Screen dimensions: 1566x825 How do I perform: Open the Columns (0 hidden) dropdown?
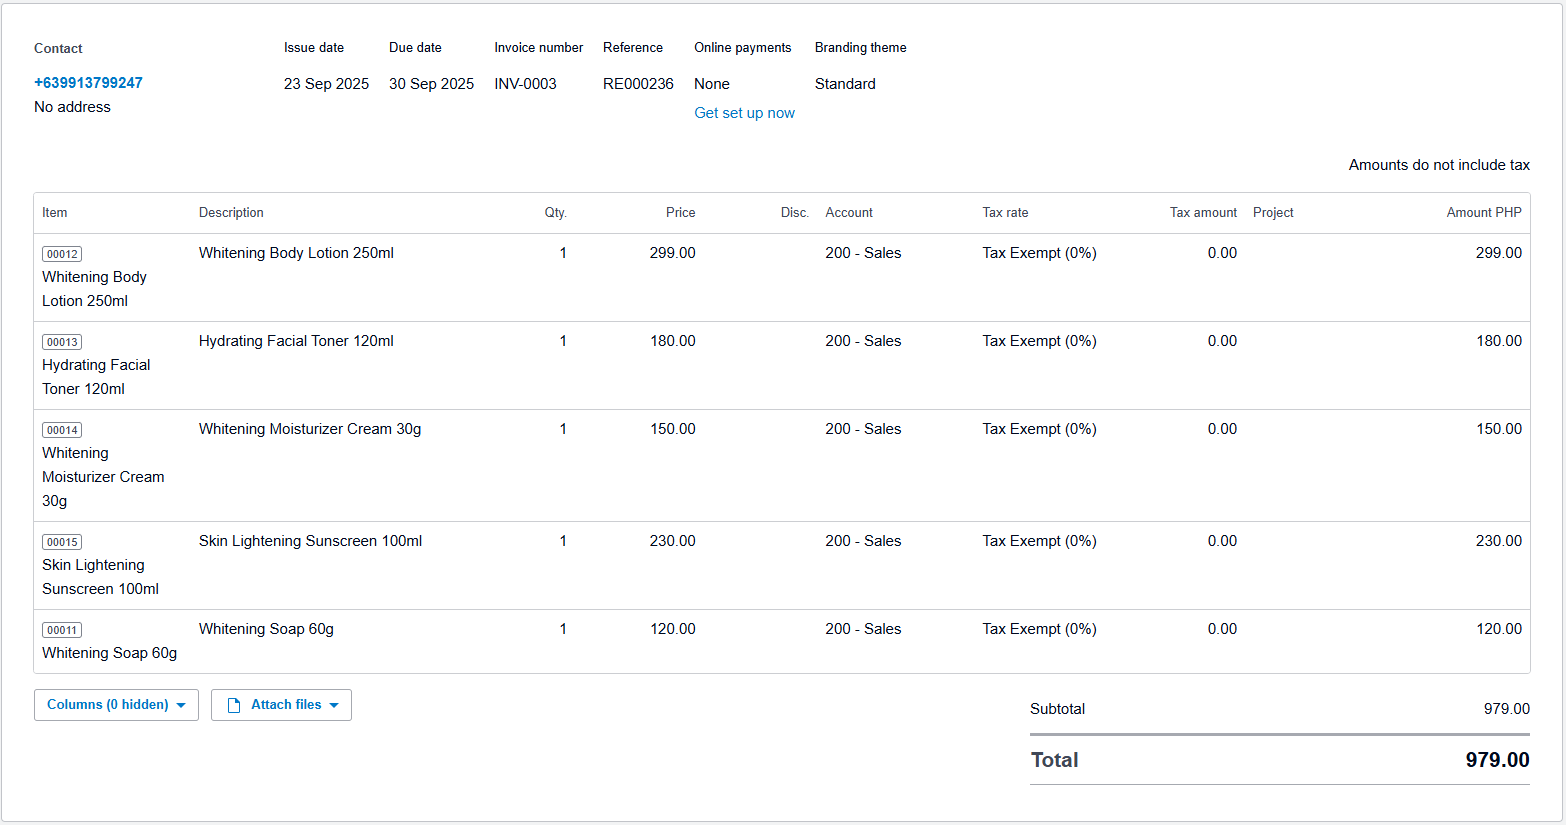click(x=116, y=705)
